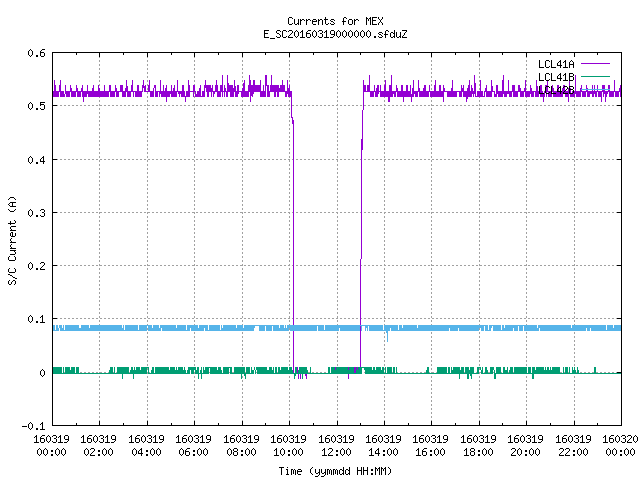Click the x-axis tick label 160319 12:00
The height and width of the screenshot is (480, 640).
coord(336,446)
